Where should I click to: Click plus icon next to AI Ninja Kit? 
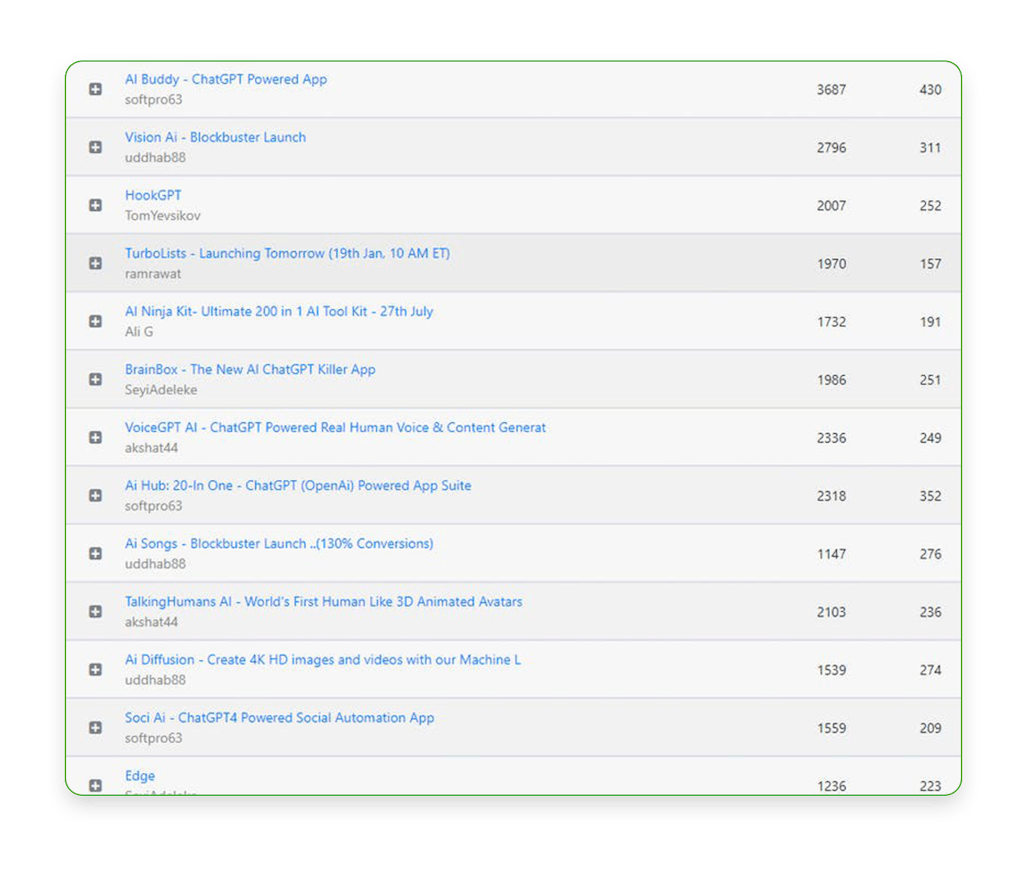(95, 321)
